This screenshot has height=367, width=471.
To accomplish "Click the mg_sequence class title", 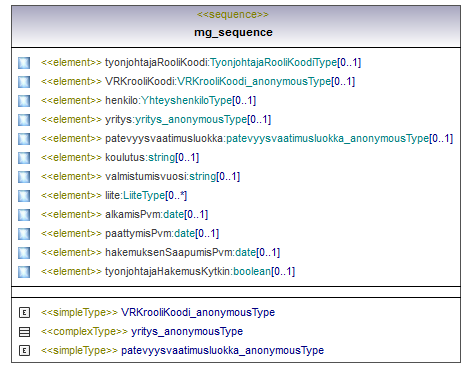I will (233, 32).
